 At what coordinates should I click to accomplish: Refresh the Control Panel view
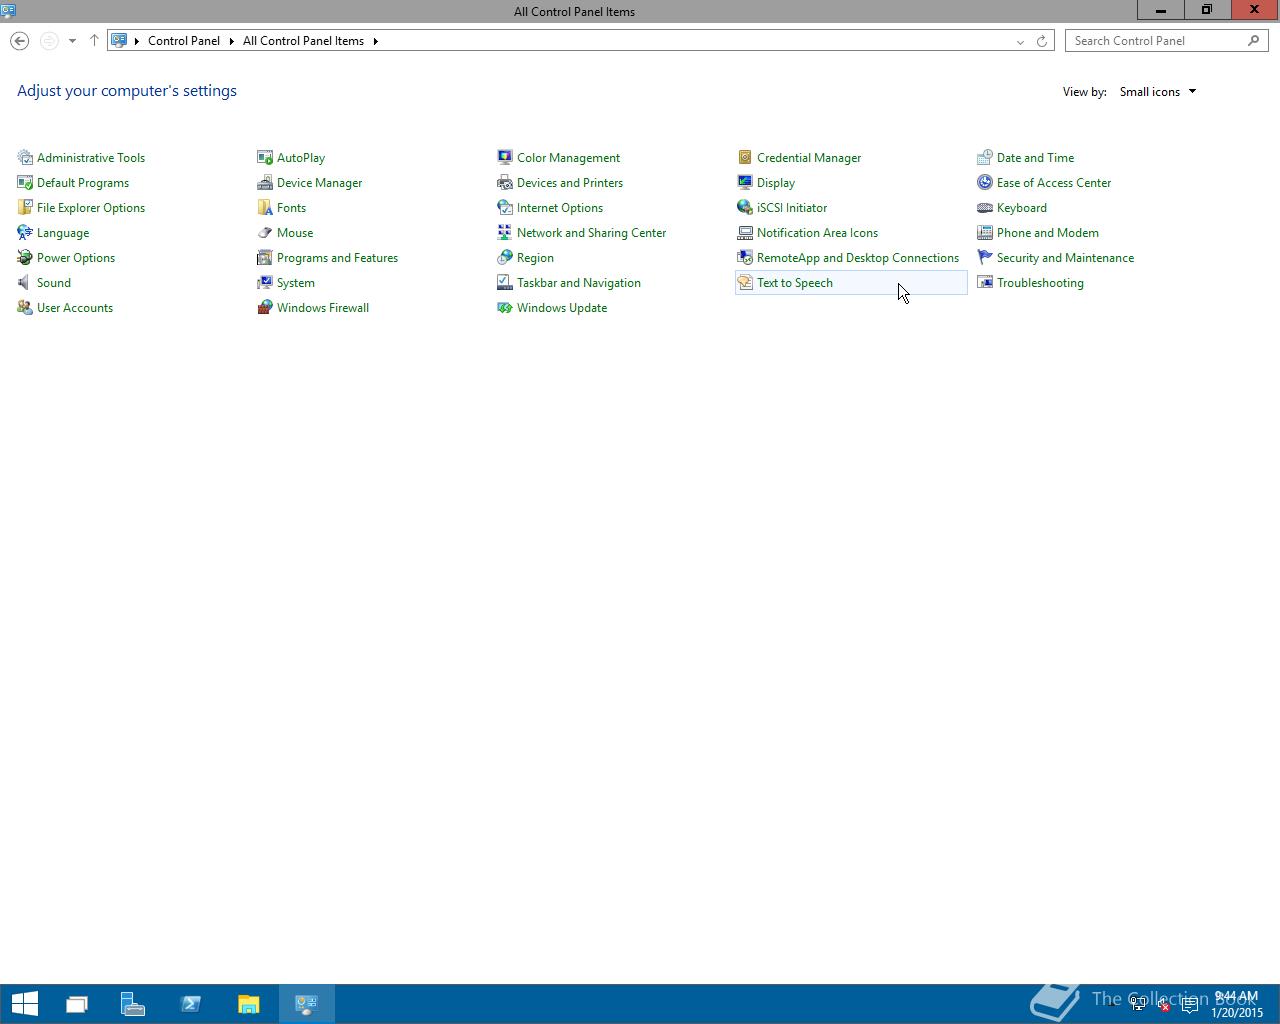(1042, 41)
